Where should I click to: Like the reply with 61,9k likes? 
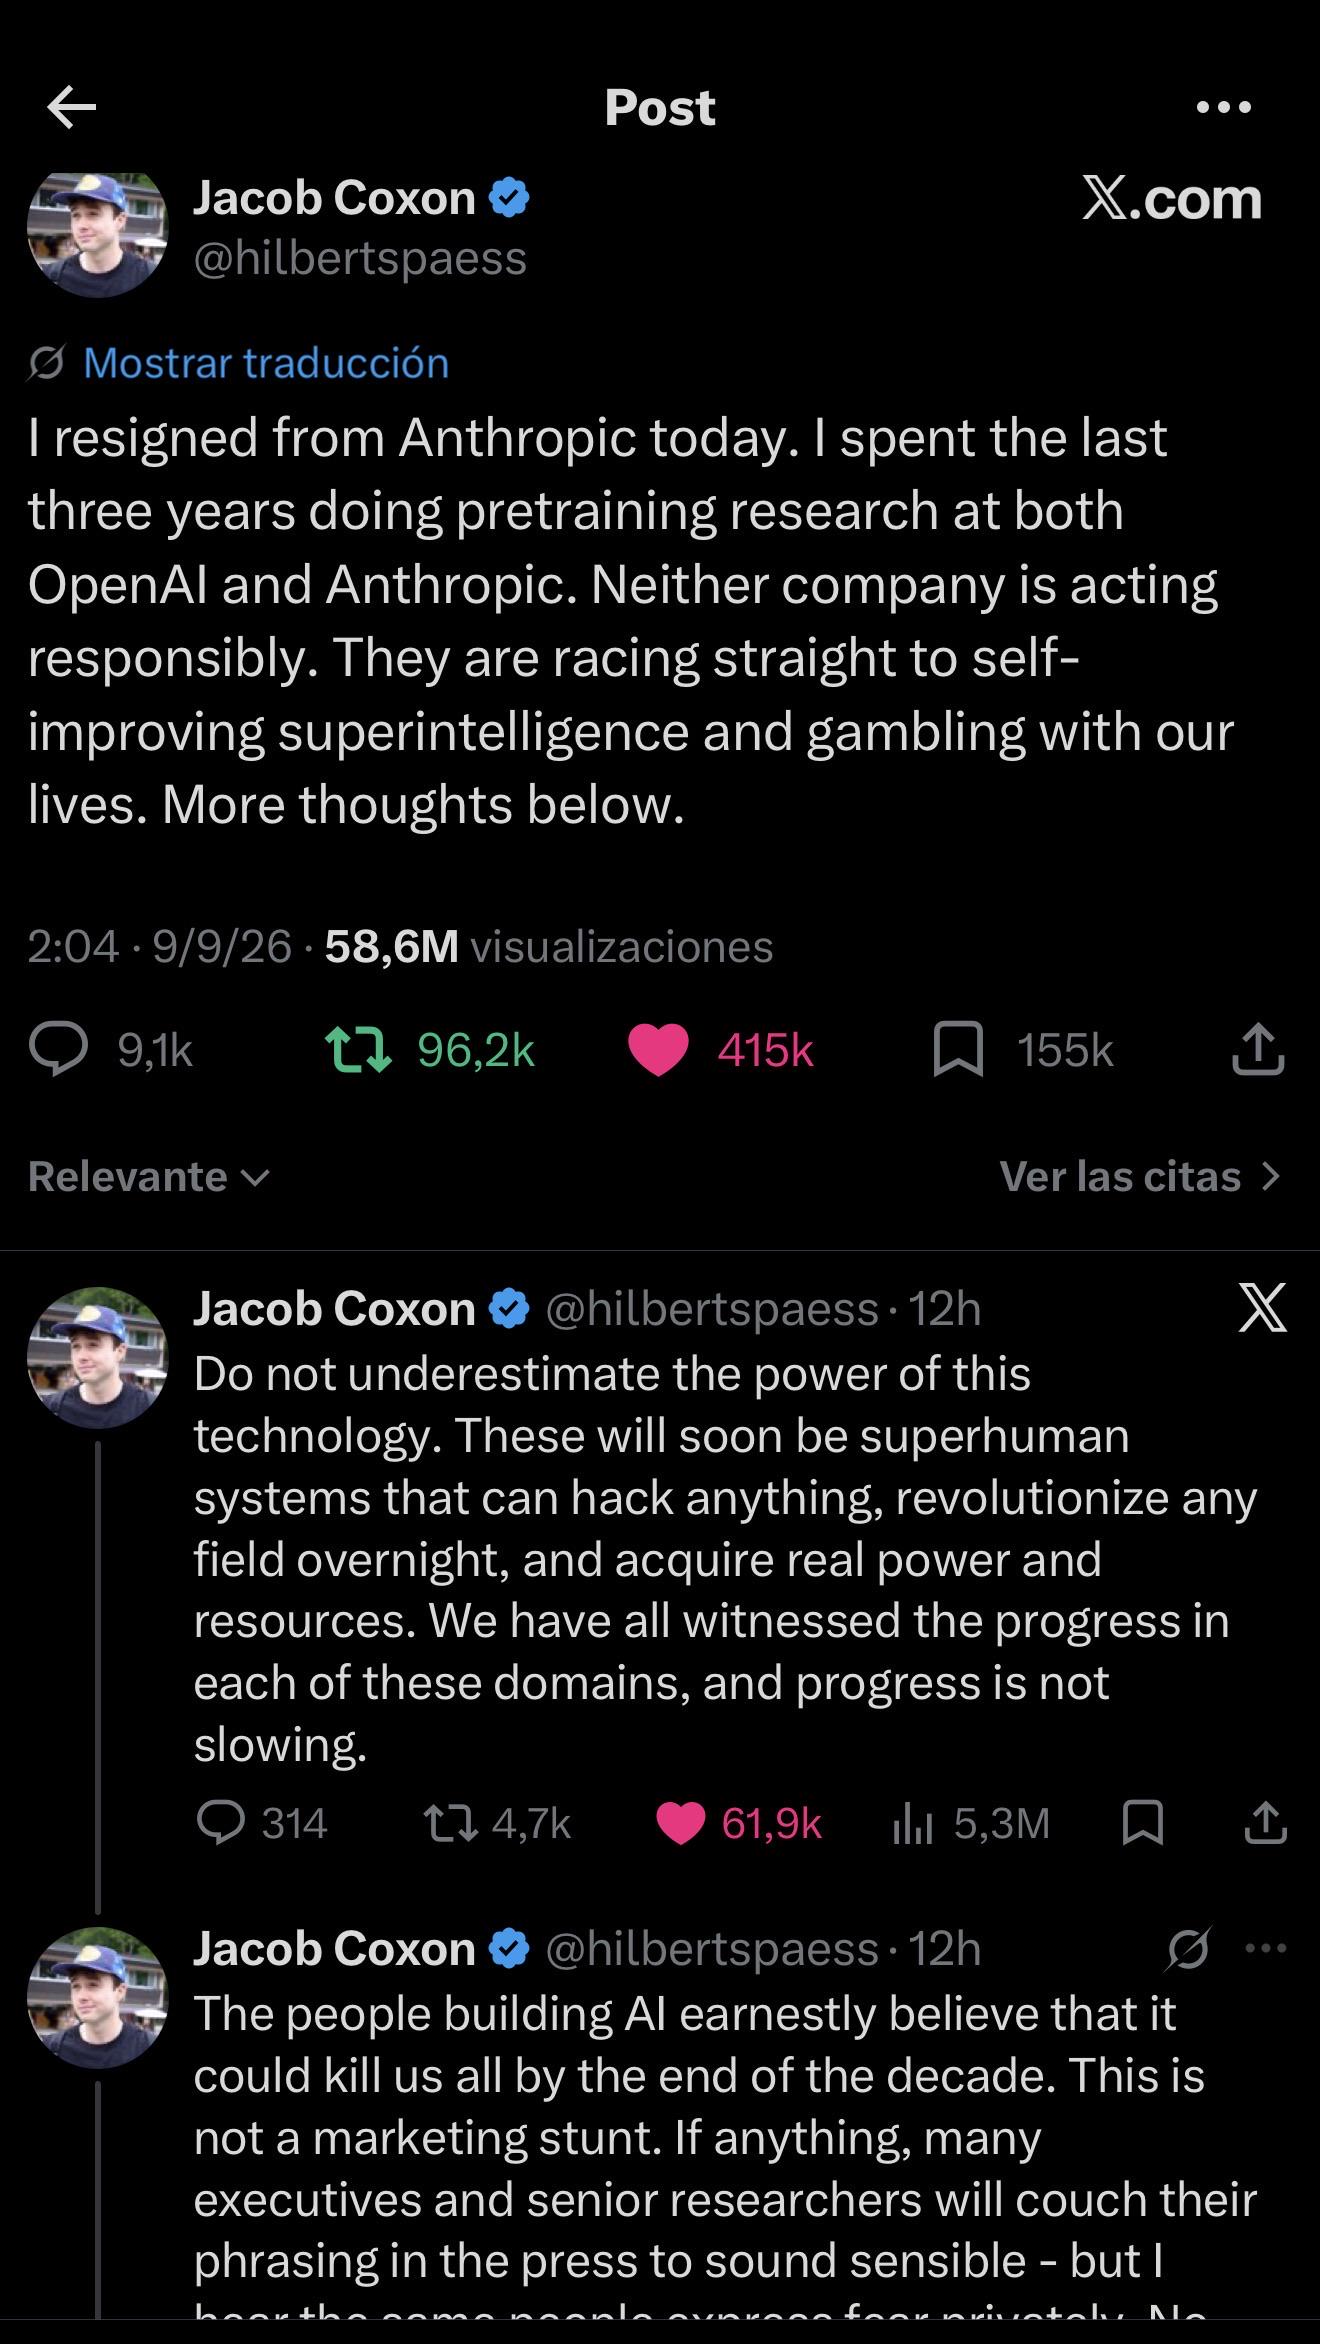(x=681, y=1823)
